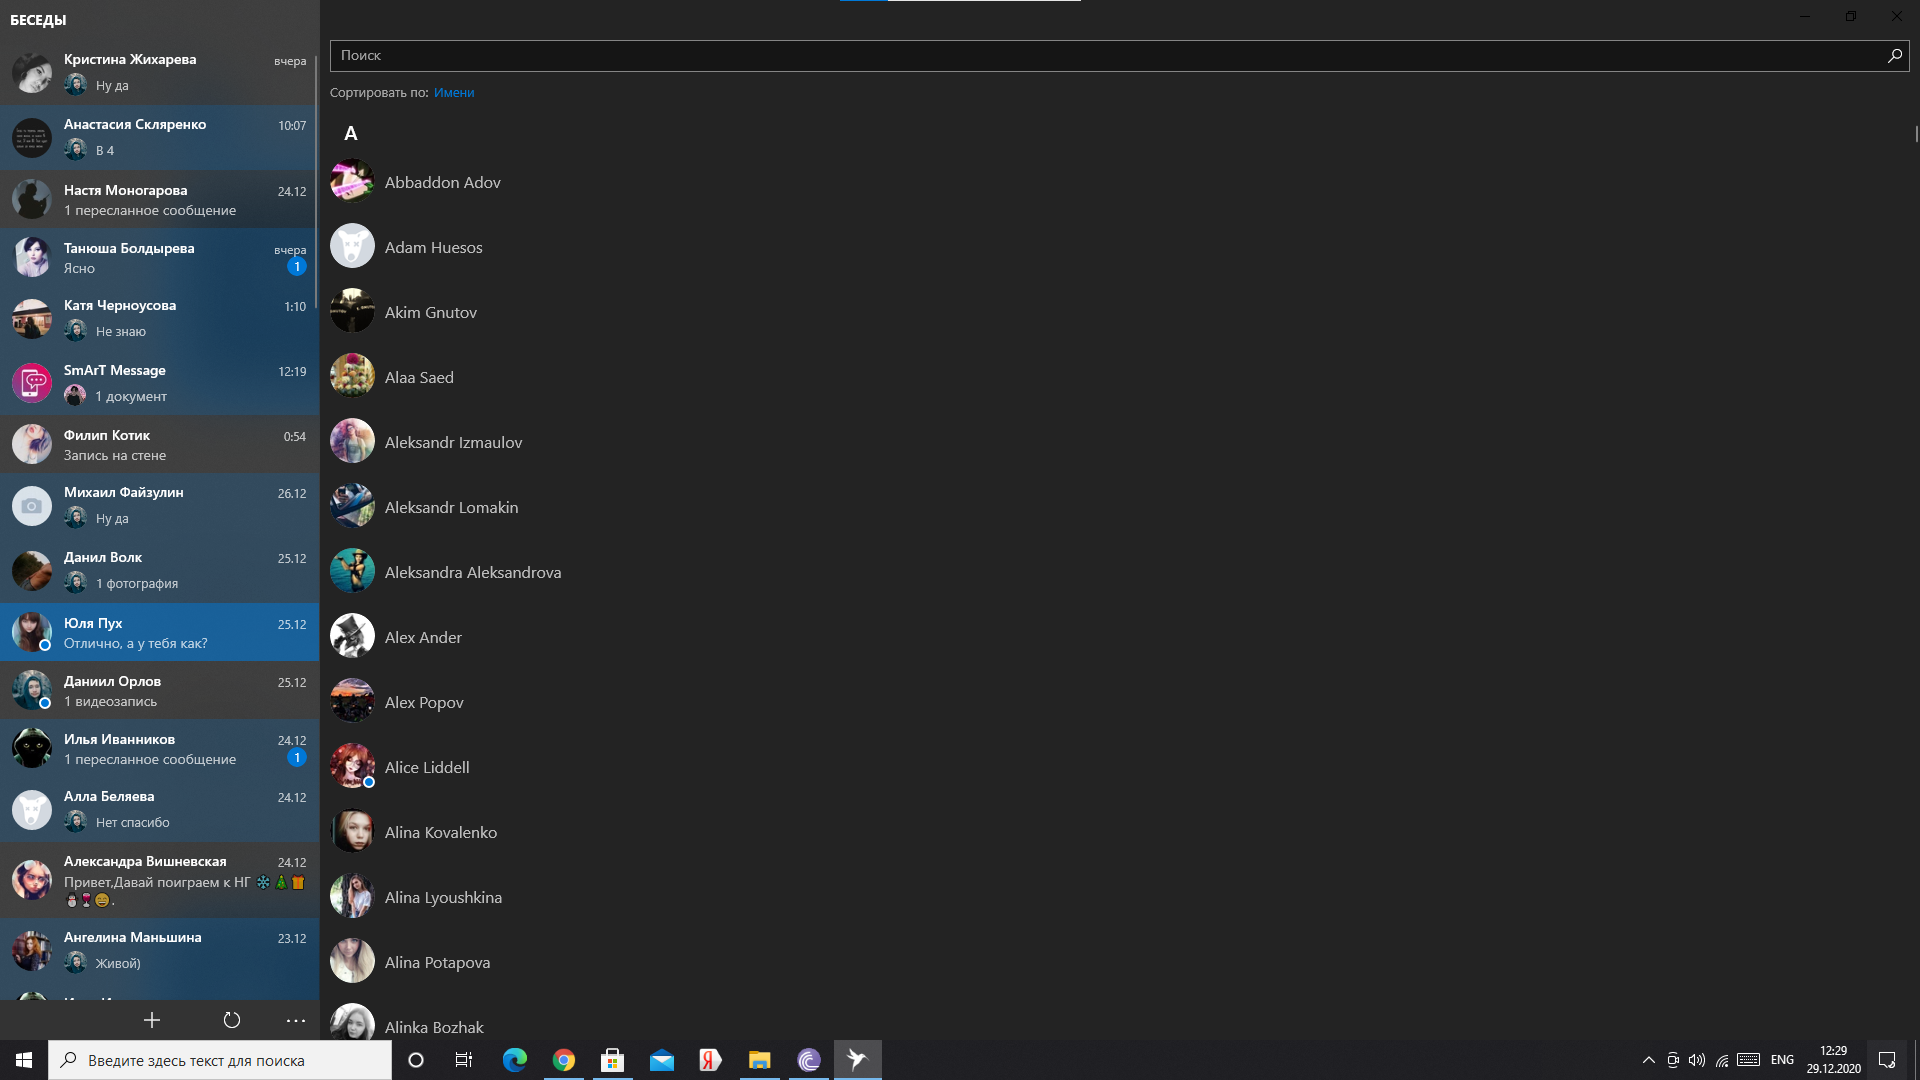
Task: Open the Mail app from the taskbar
Action: (x=662, y=1060)
